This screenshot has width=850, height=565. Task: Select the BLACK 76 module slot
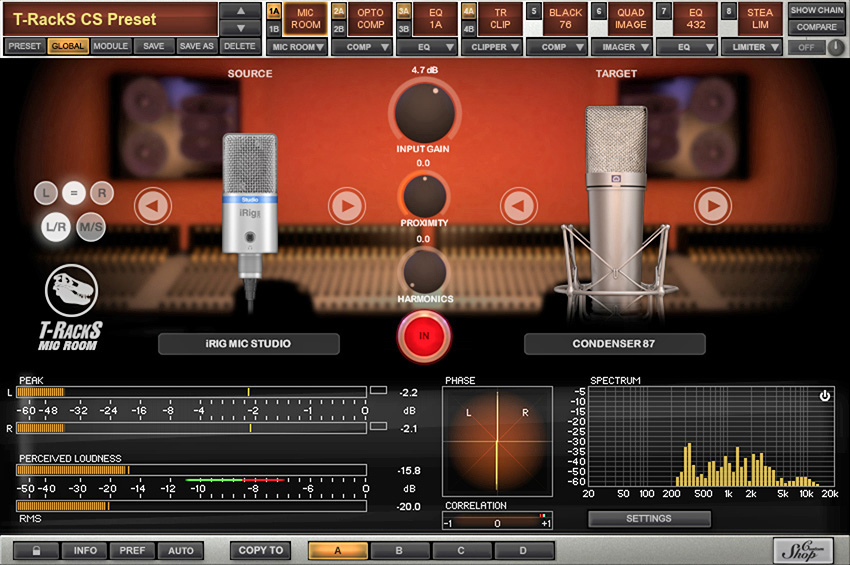[x=565, y=19]
